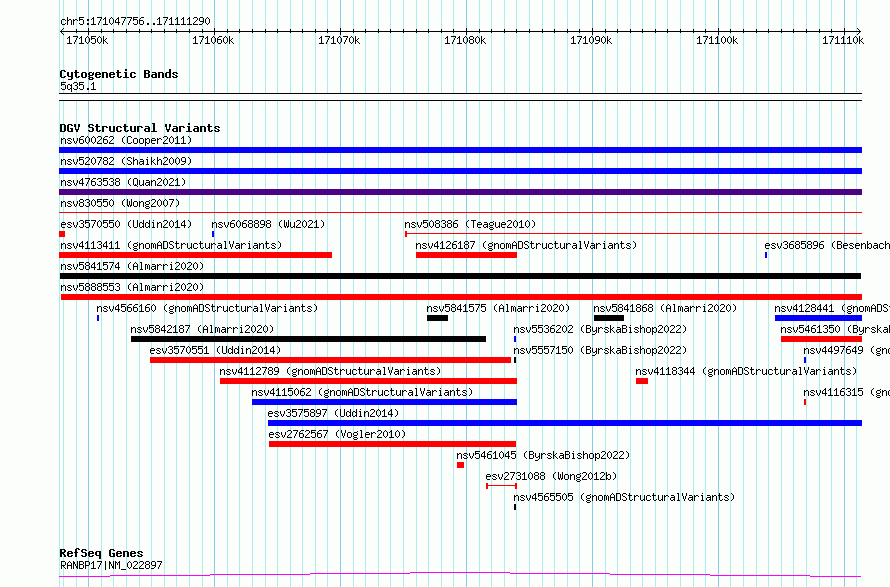Open the RefSeq Genes track heading
Screen dimensions: 890x587
[101, 554]
